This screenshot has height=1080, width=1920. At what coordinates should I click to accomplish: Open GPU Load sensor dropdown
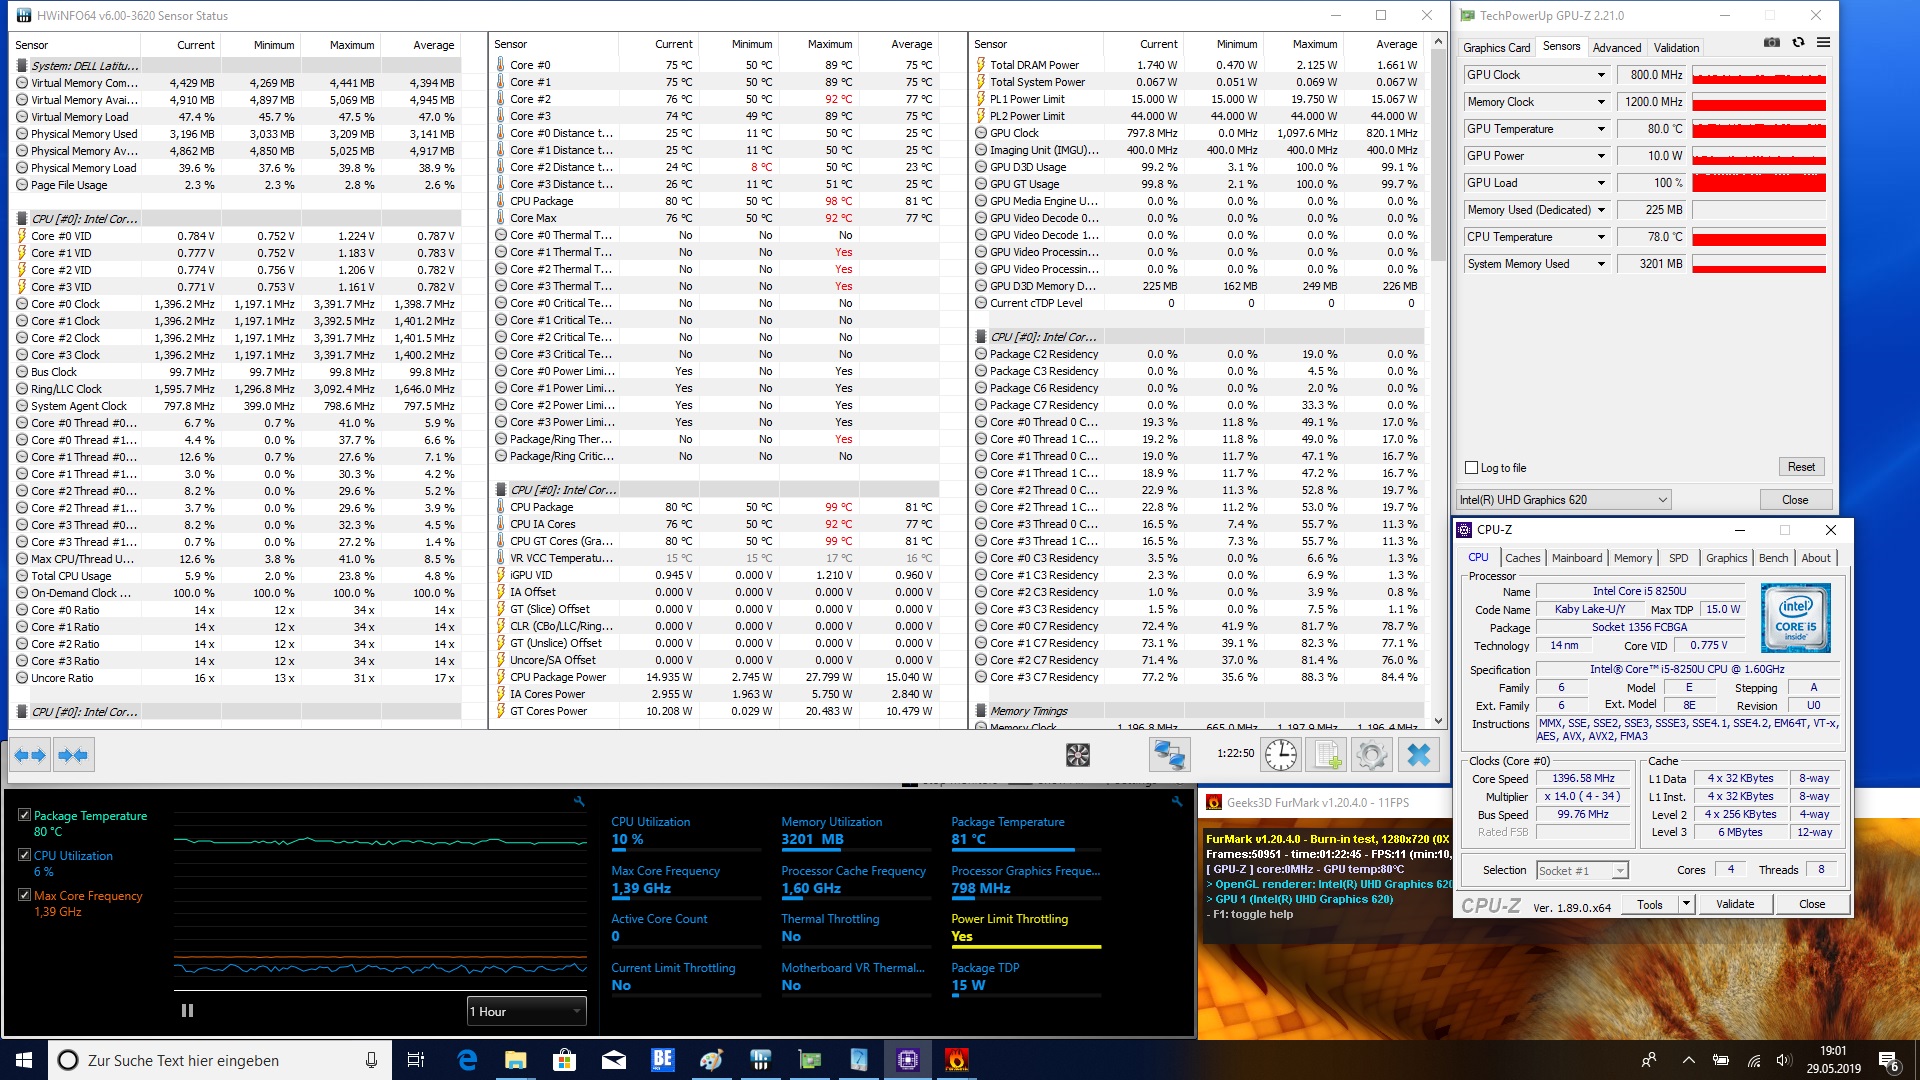pos(1601,183)
